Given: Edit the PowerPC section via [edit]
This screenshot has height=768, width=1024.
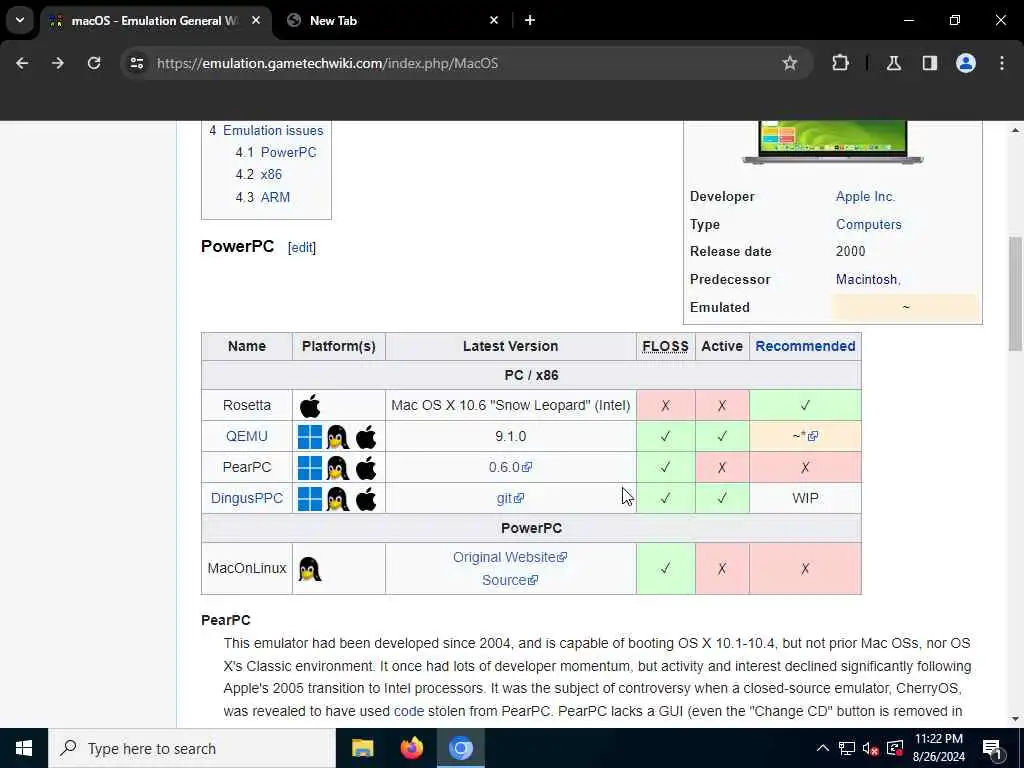Looking at the screenshot, I should click(x=302, y=248).
